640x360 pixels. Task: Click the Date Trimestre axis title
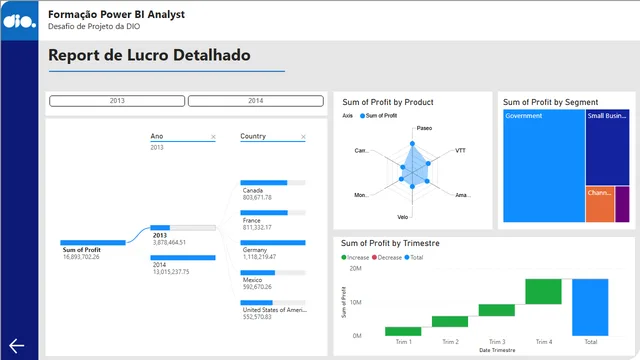tap(497, 350)
